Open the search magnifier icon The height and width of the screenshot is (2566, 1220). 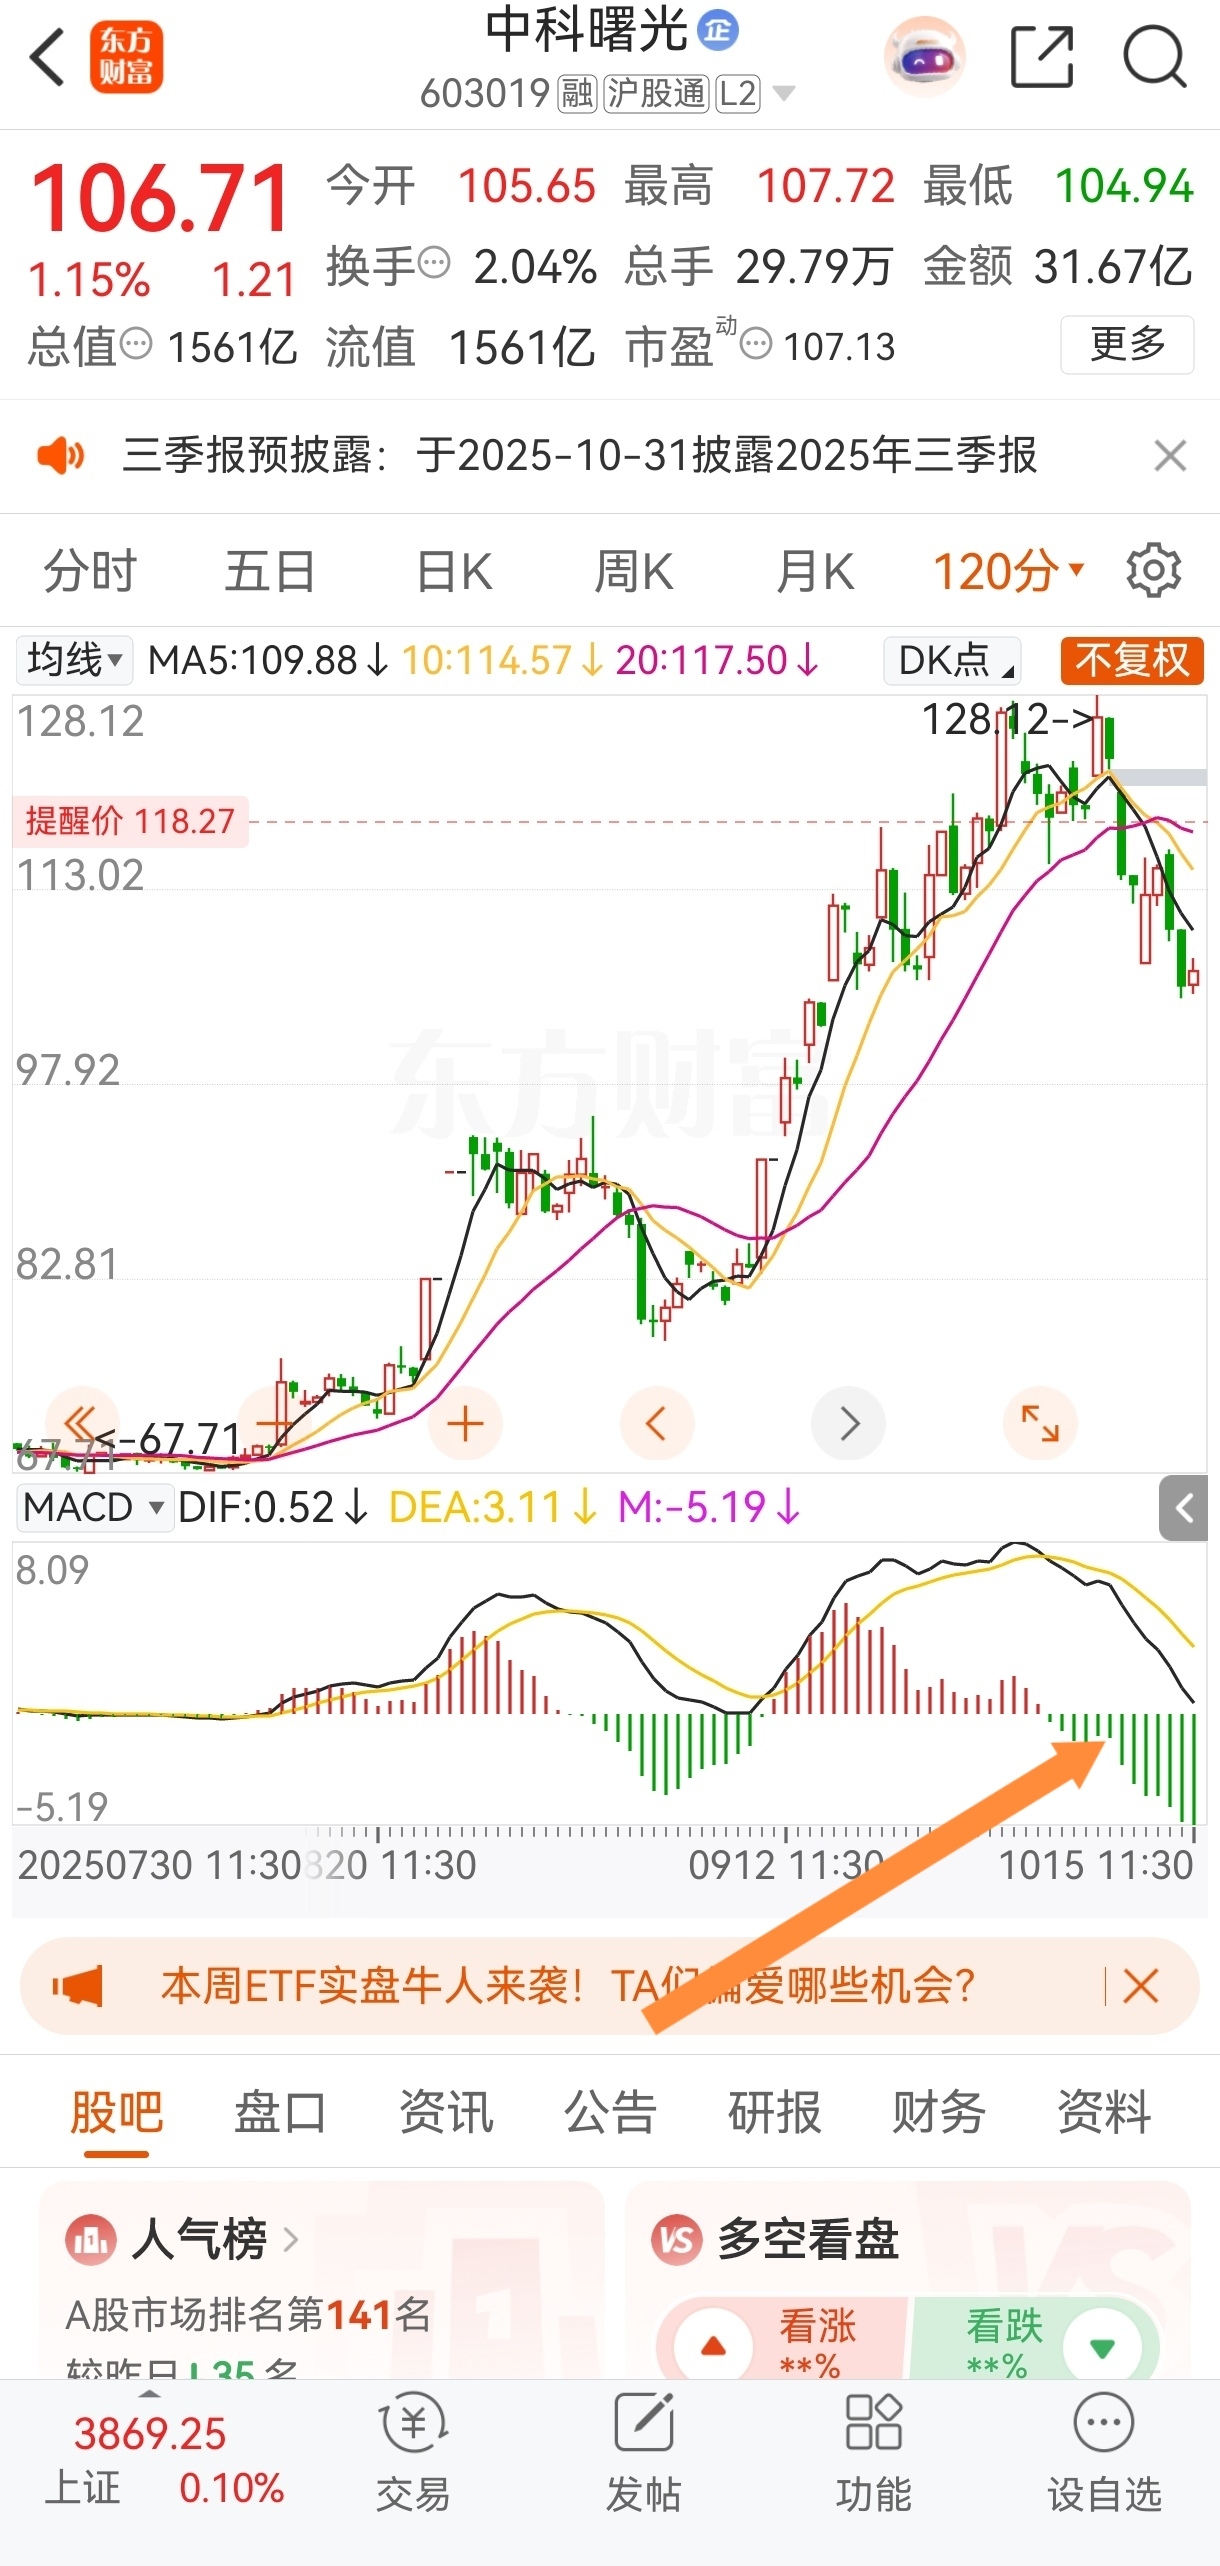coord(1155,57)
